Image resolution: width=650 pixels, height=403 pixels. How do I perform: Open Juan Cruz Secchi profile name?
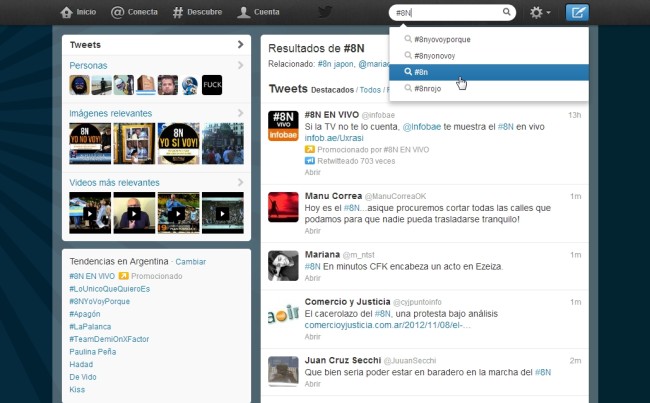pyautogui.click(x=343, y=360)
